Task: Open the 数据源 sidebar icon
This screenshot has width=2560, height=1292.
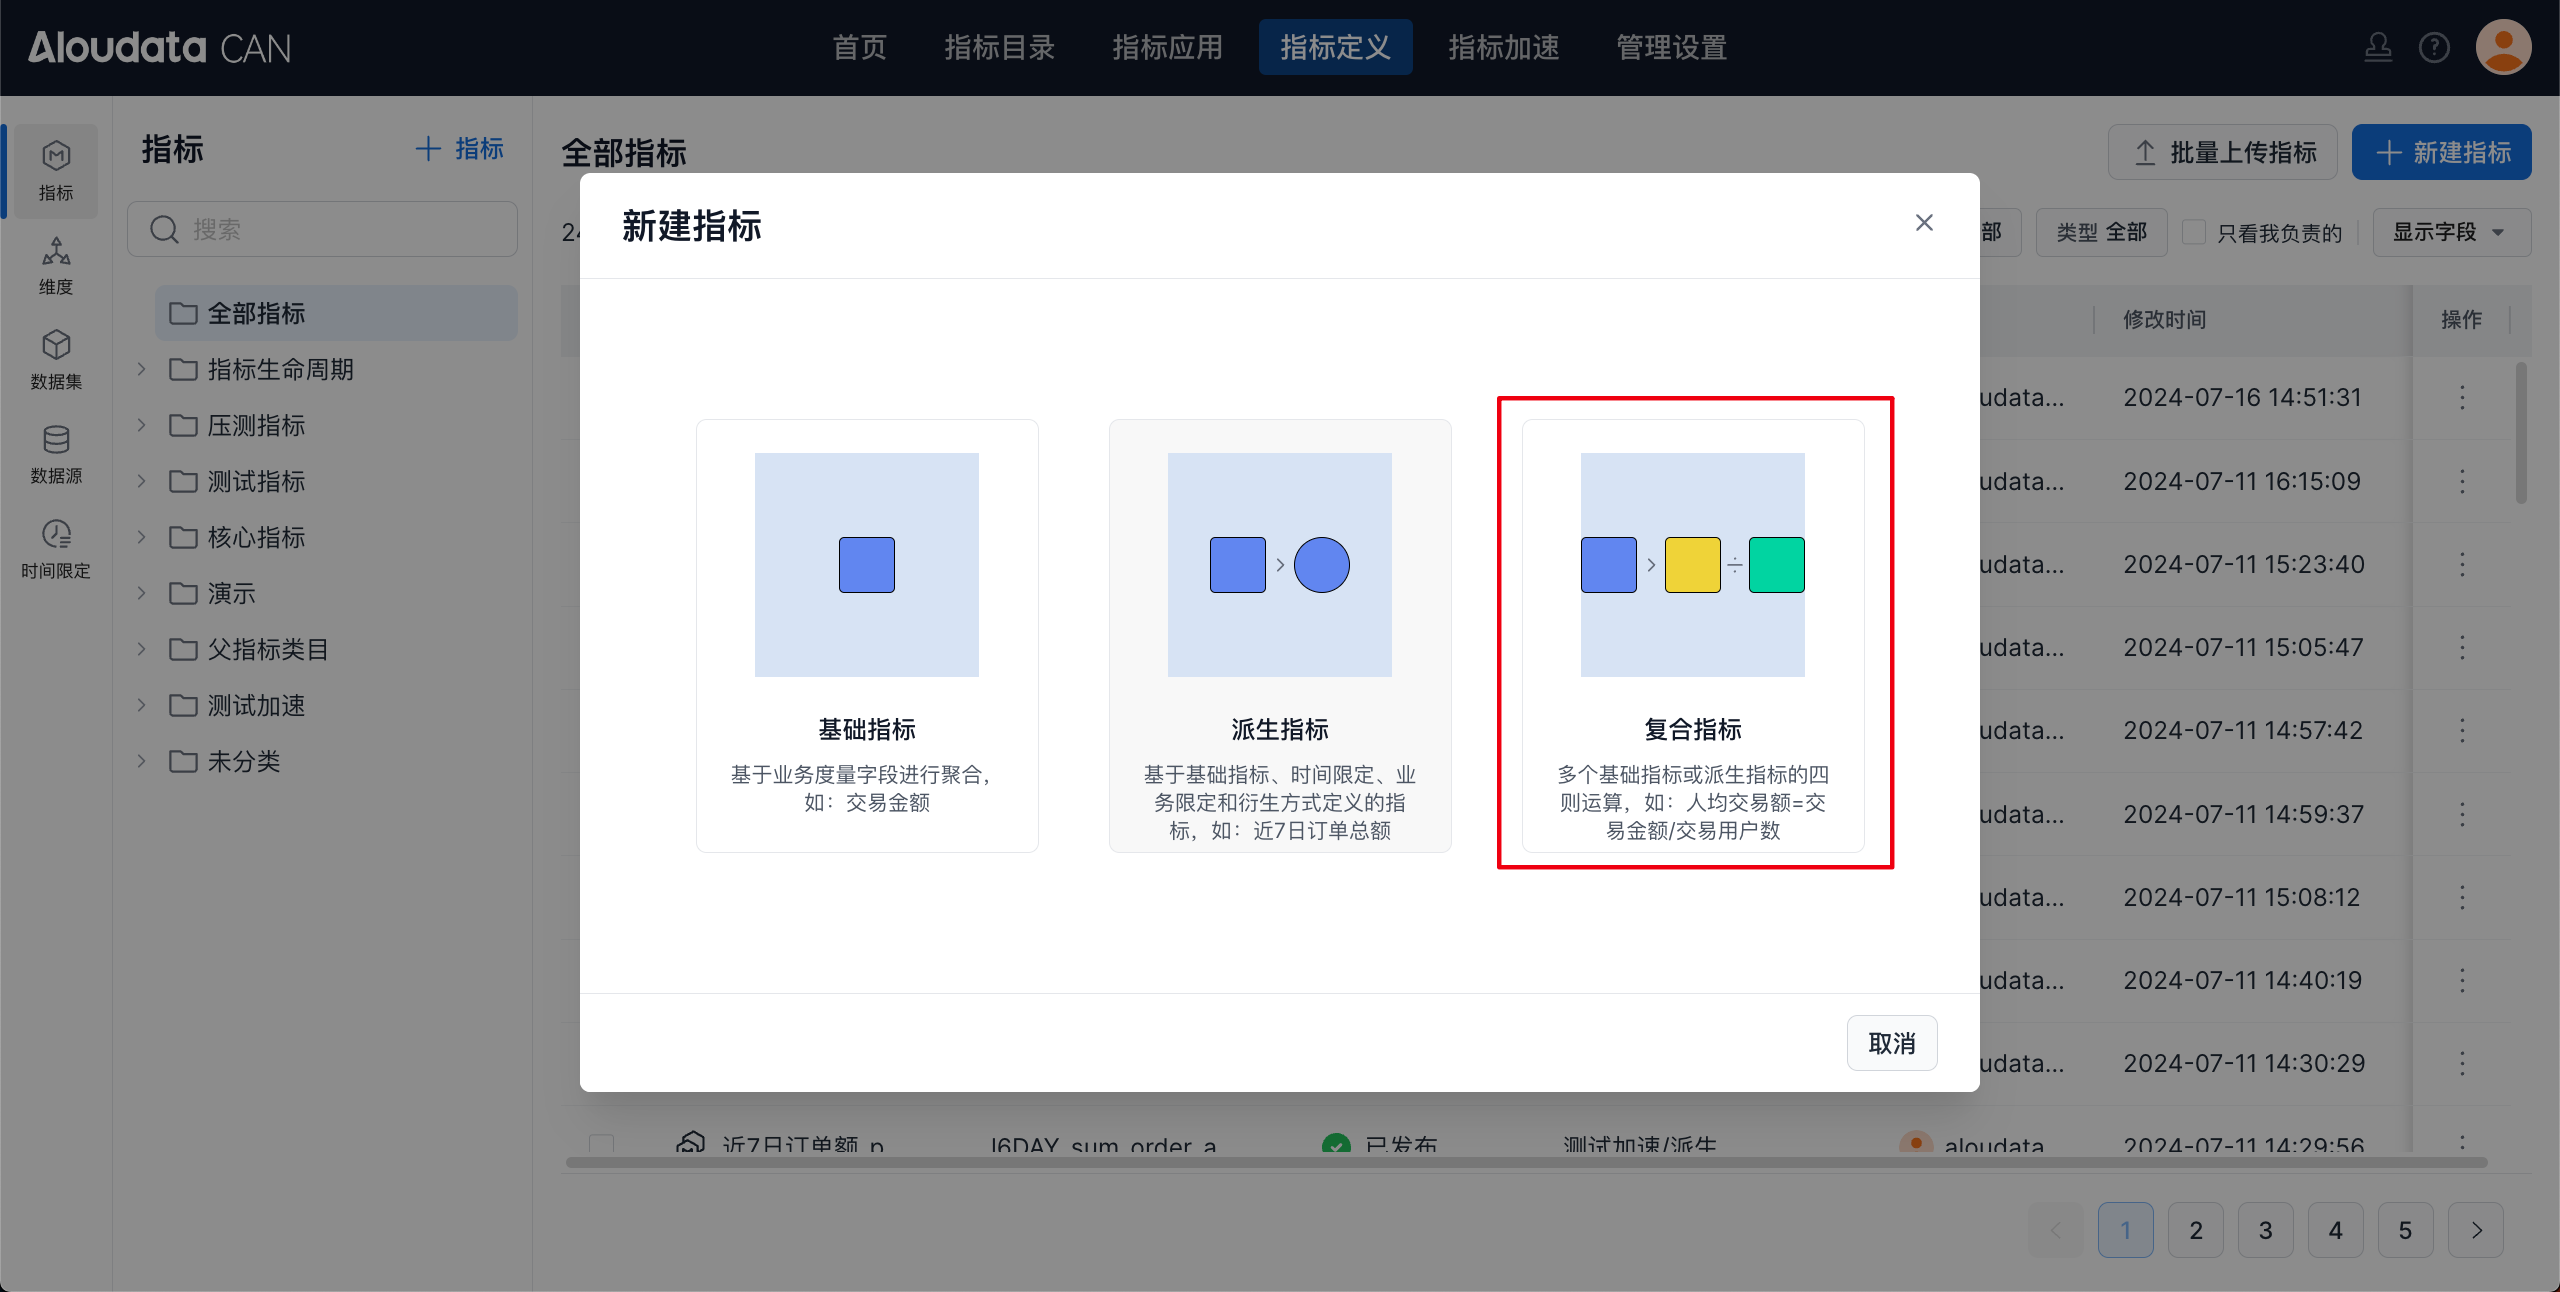Action: pyautogui.click(x=56, y=454)
